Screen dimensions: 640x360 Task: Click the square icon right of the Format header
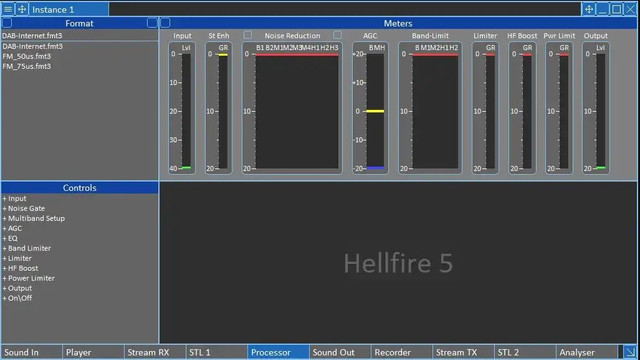[152, 23]
